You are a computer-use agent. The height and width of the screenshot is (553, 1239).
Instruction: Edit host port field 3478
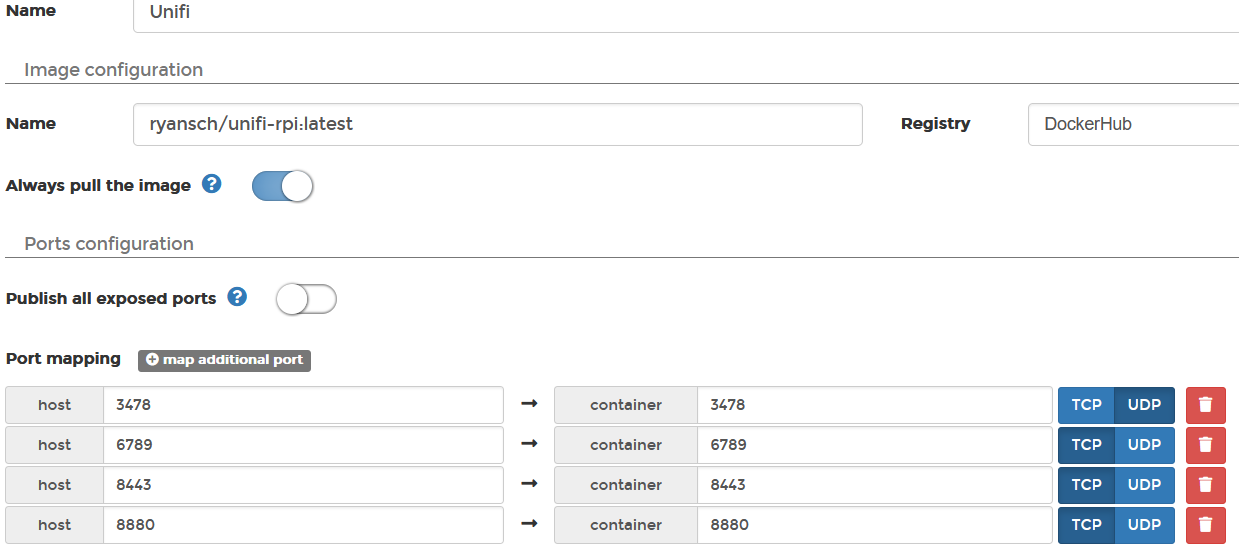click(x=303, y=405)
